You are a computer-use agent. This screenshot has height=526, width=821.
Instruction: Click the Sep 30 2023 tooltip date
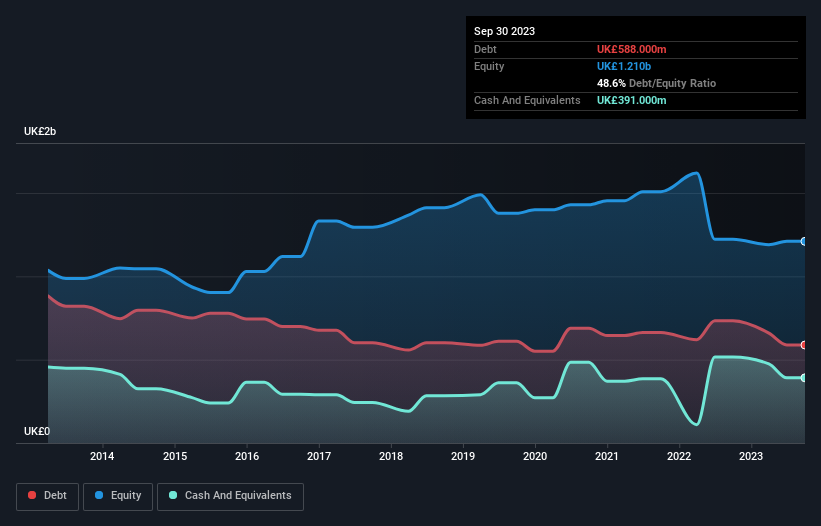tap(505, 31)
